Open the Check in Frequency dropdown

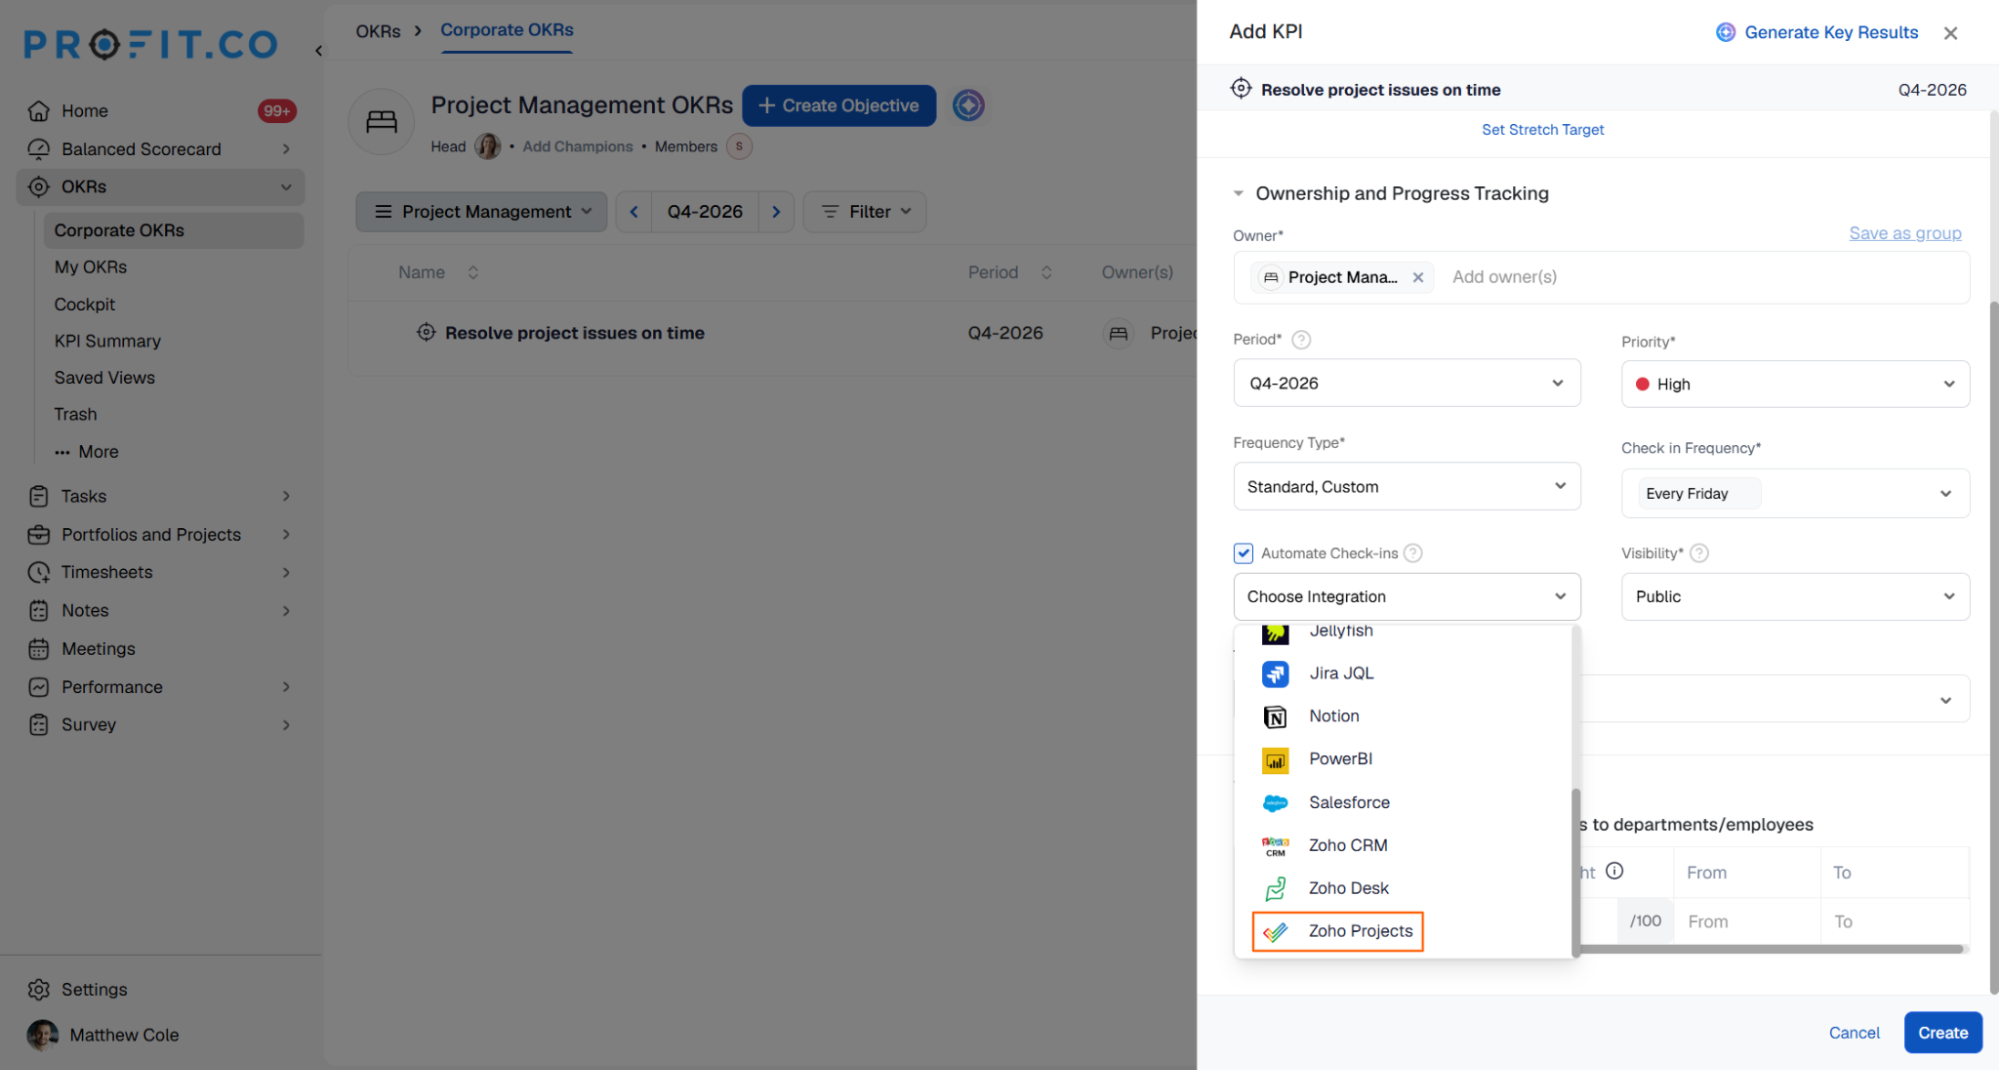click(1795, 493)
